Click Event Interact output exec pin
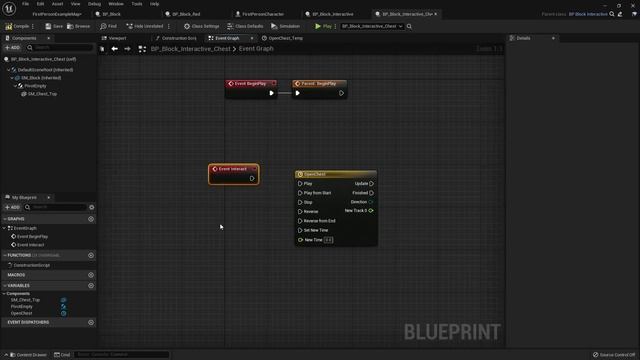640x360 pixels. [252, 178]
